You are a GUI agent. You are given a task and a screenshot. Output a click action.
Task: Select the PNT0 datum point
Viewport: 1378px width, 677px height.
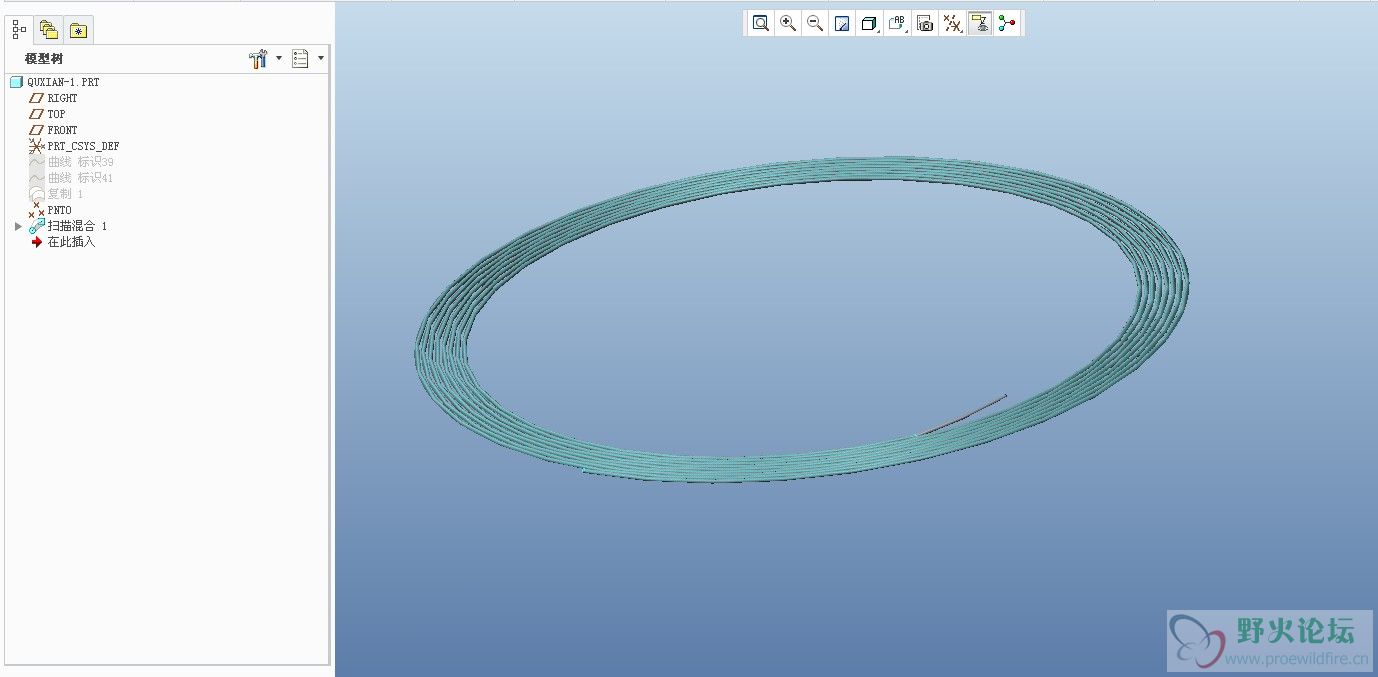[x=51, y=210]
